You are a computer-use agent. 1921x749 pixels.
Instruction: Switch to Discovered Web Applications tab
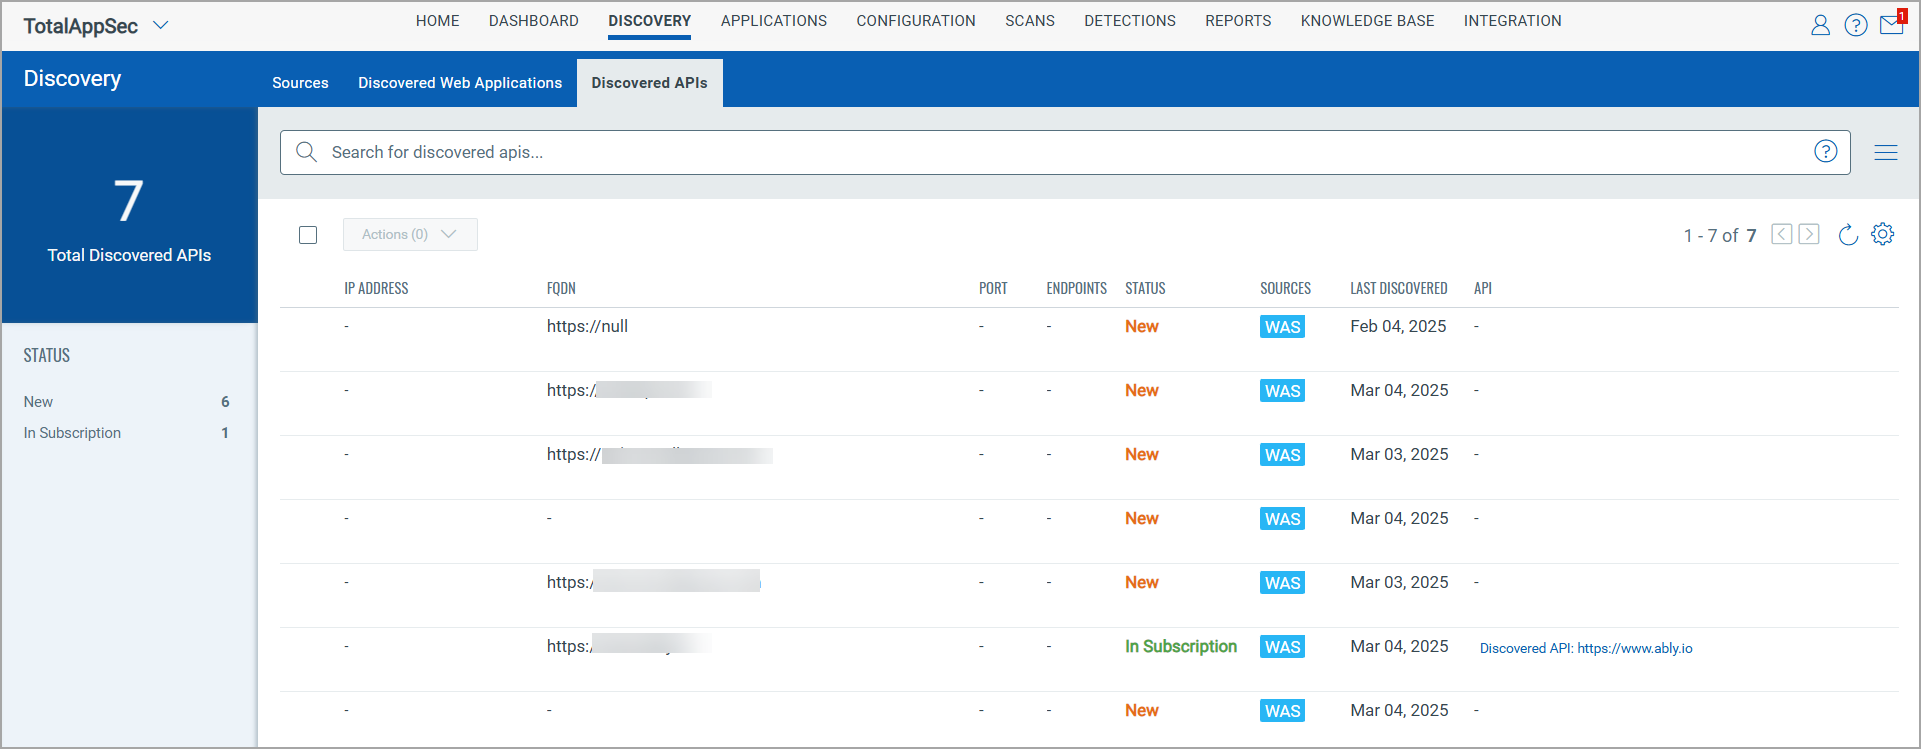pos(460,83)
